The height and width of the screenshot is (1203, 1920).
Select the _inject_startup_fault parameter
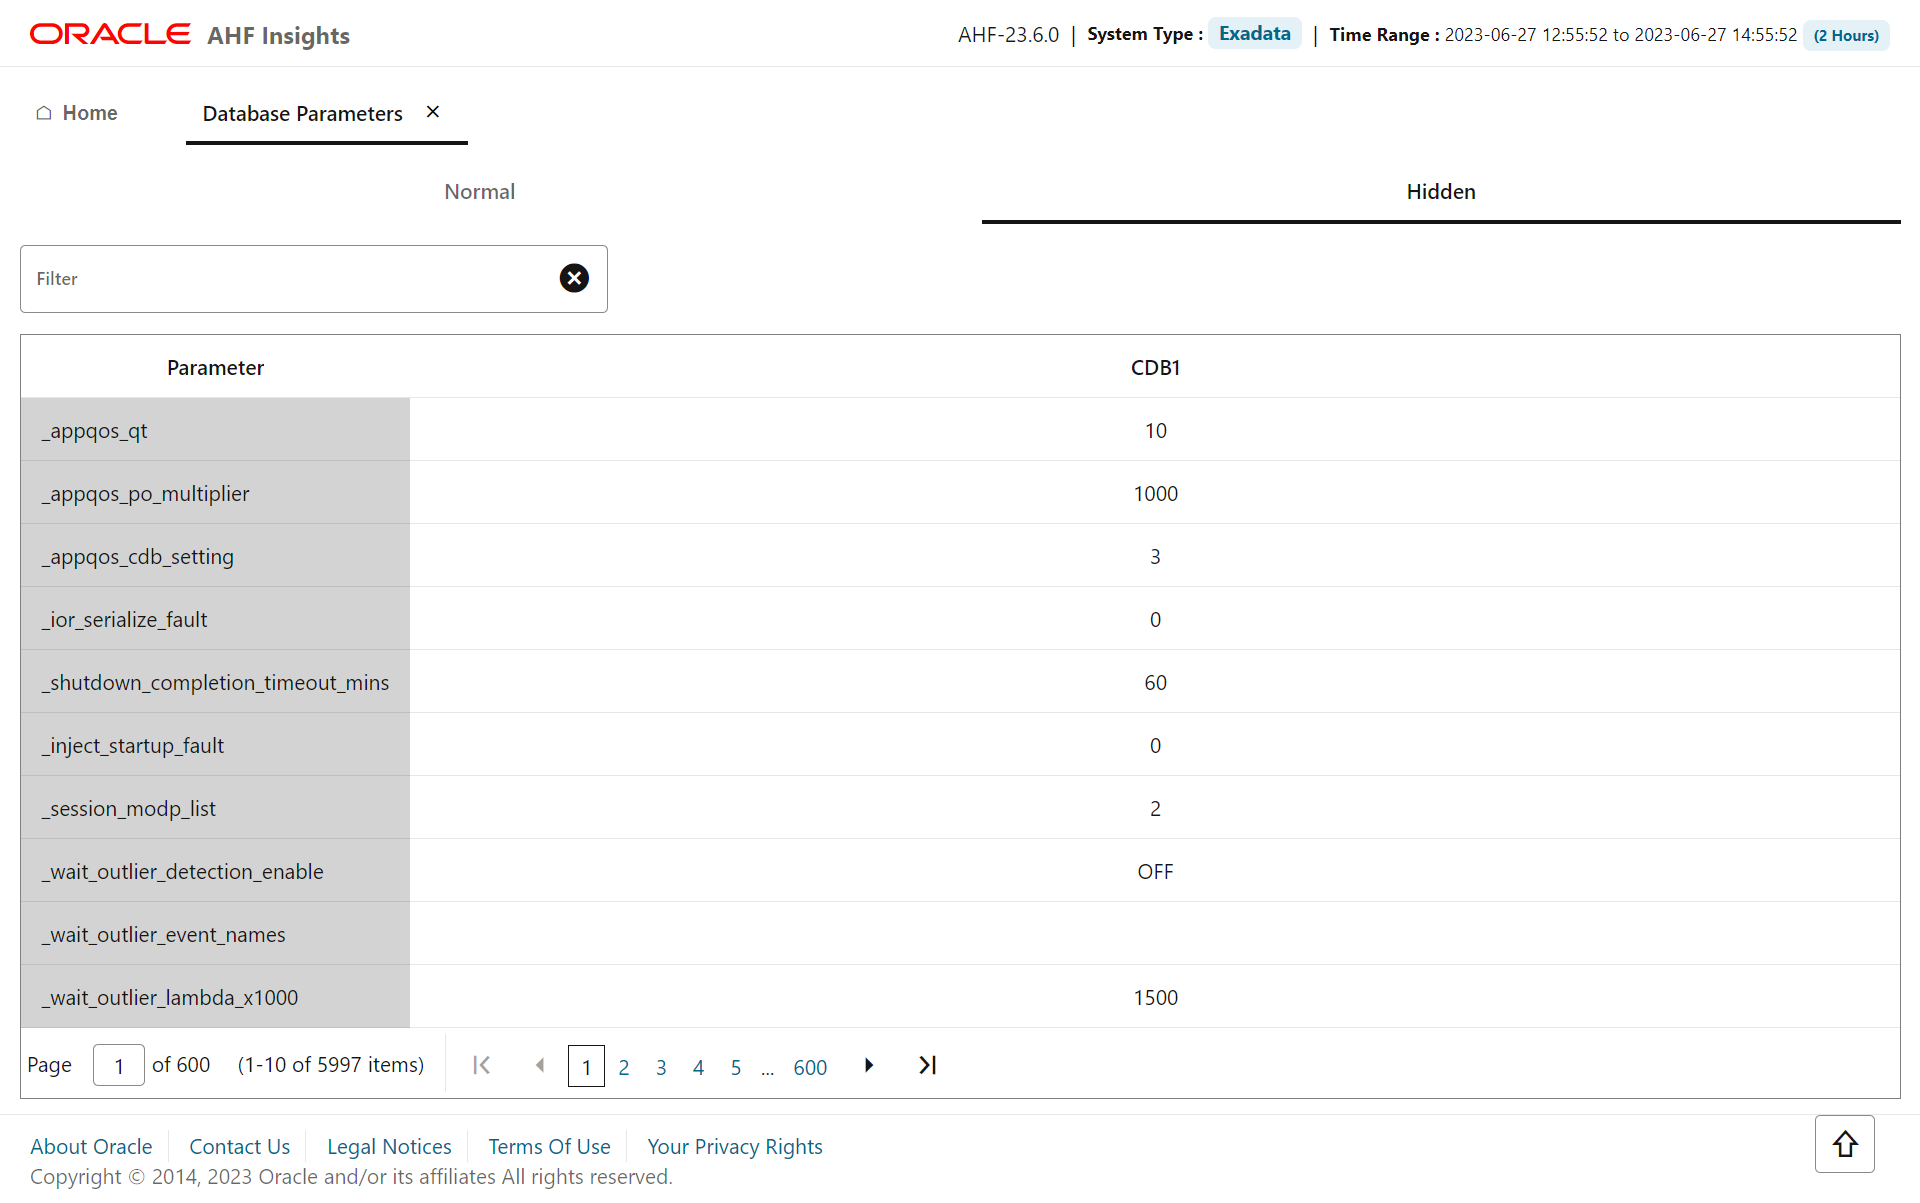[x=215, y=745]
